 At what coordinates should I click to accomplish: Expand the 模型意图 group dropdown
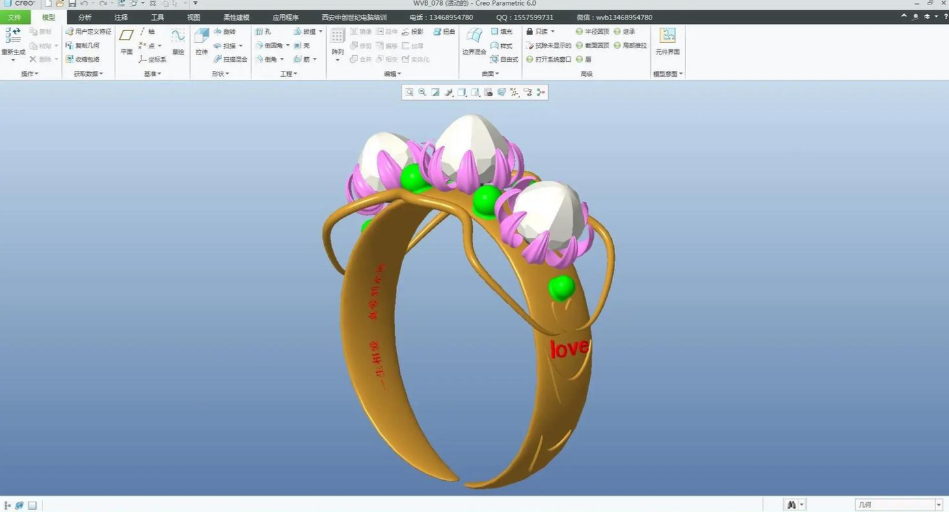[x=668, y=74]
